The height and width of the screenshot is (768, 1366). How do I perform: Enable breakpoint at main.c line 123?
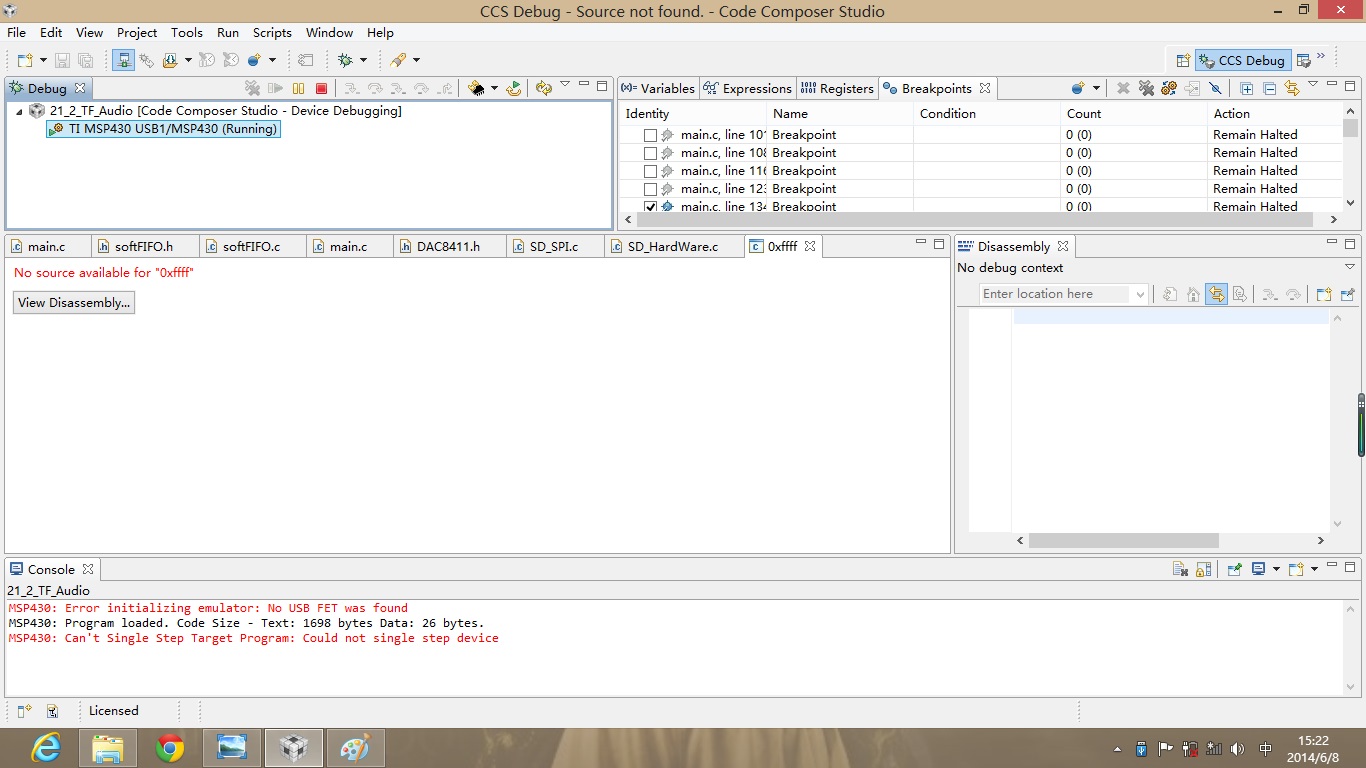tap(650, 189)
